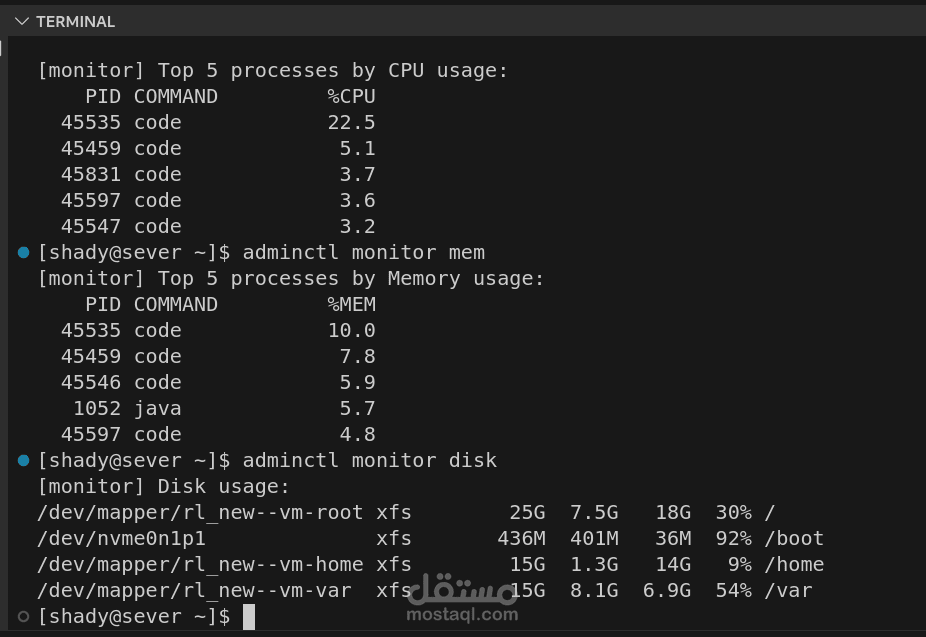Focus the terminal cursor block at the prompt
The height and width of the screenshot is (637, 926).
(x=249, y=617)
